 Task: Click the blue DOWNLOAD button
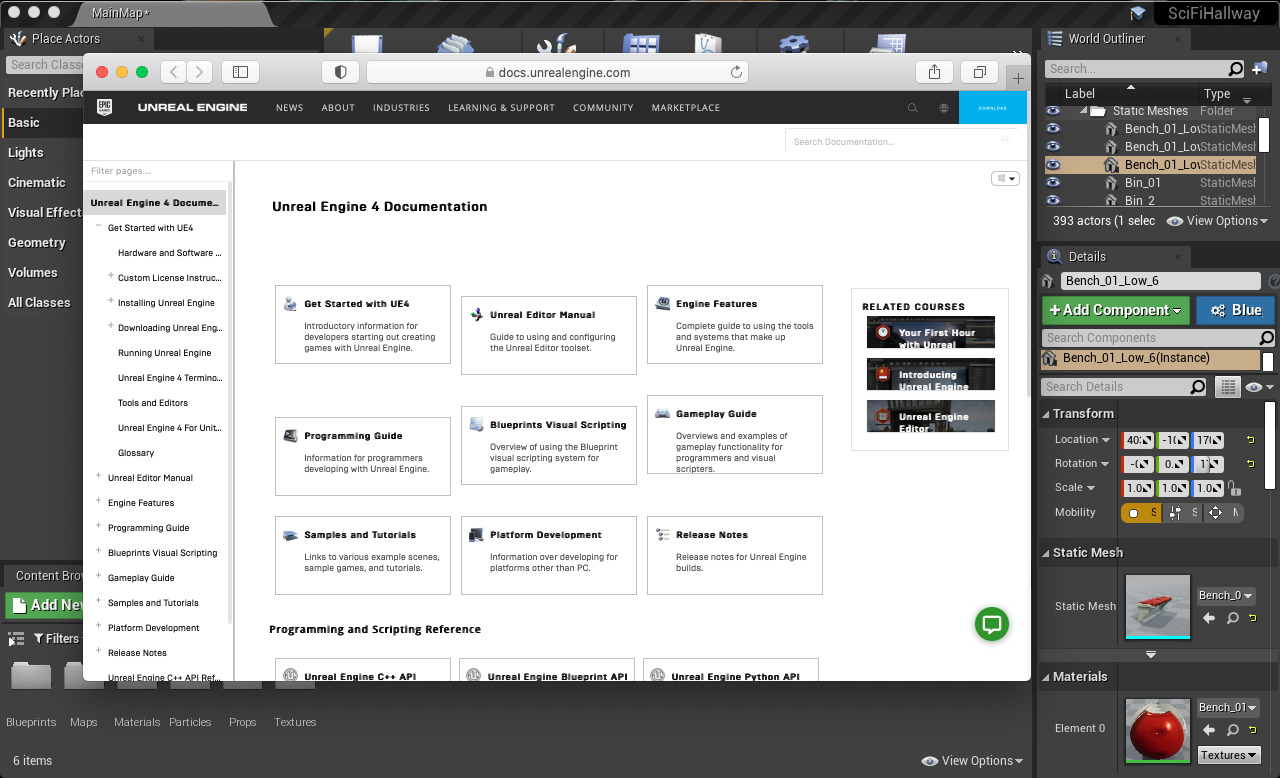point(993,108)
